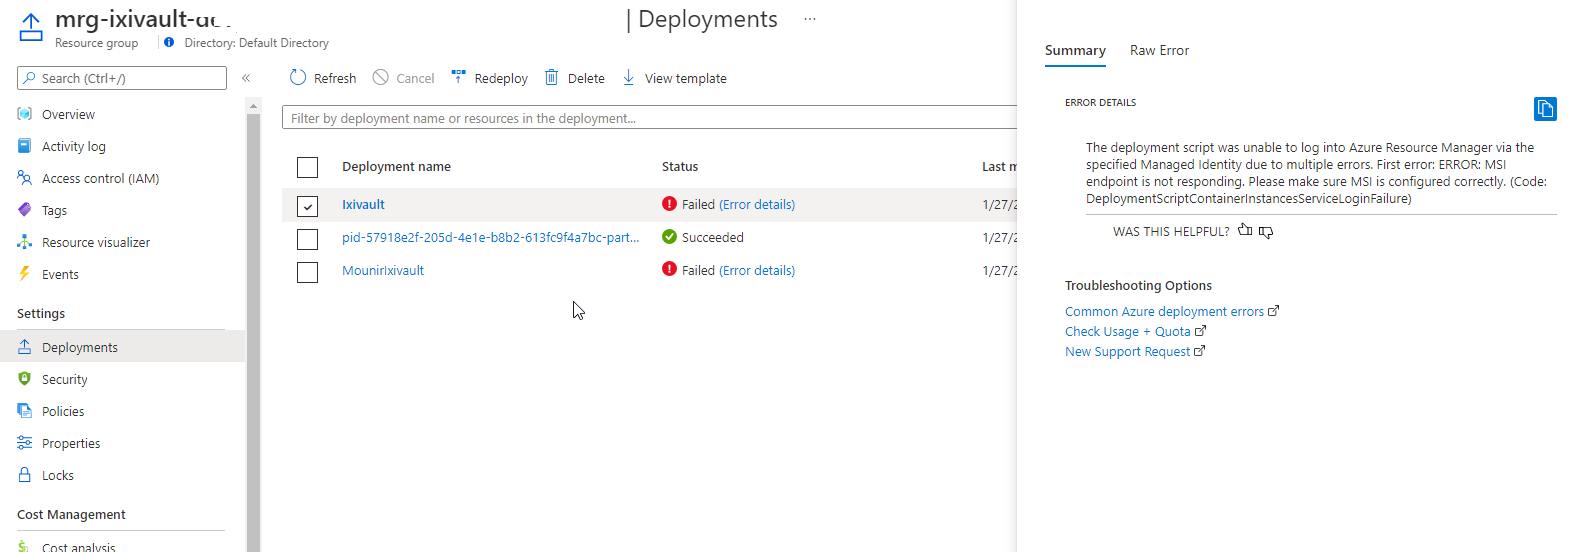Click the copy error details icon
This screenshot has height=552, width=1574.
tap(1545, 109)
